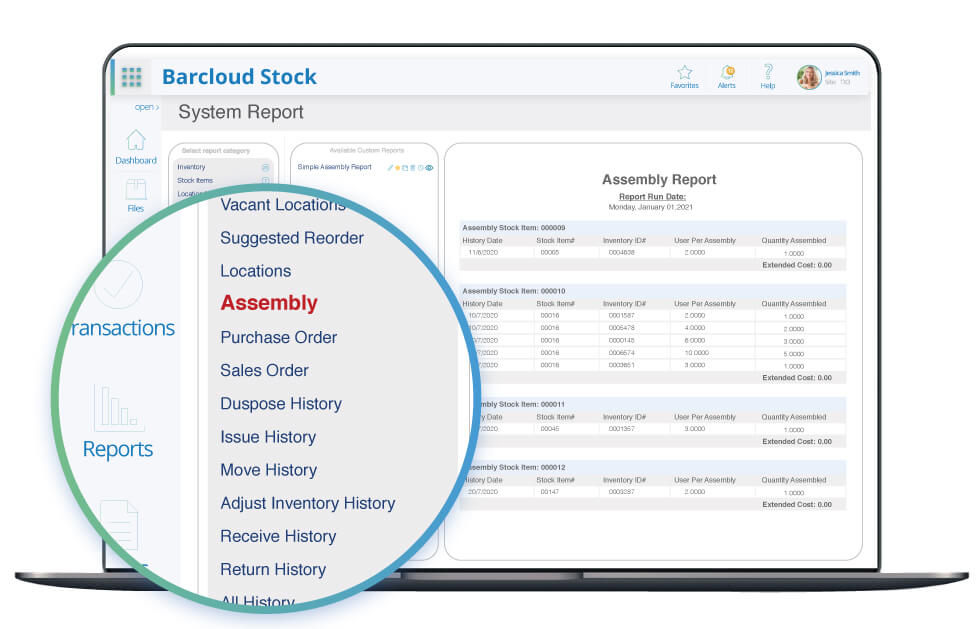Click Barcloud Stock title
The image size is (977, 629).
(239, 77)
